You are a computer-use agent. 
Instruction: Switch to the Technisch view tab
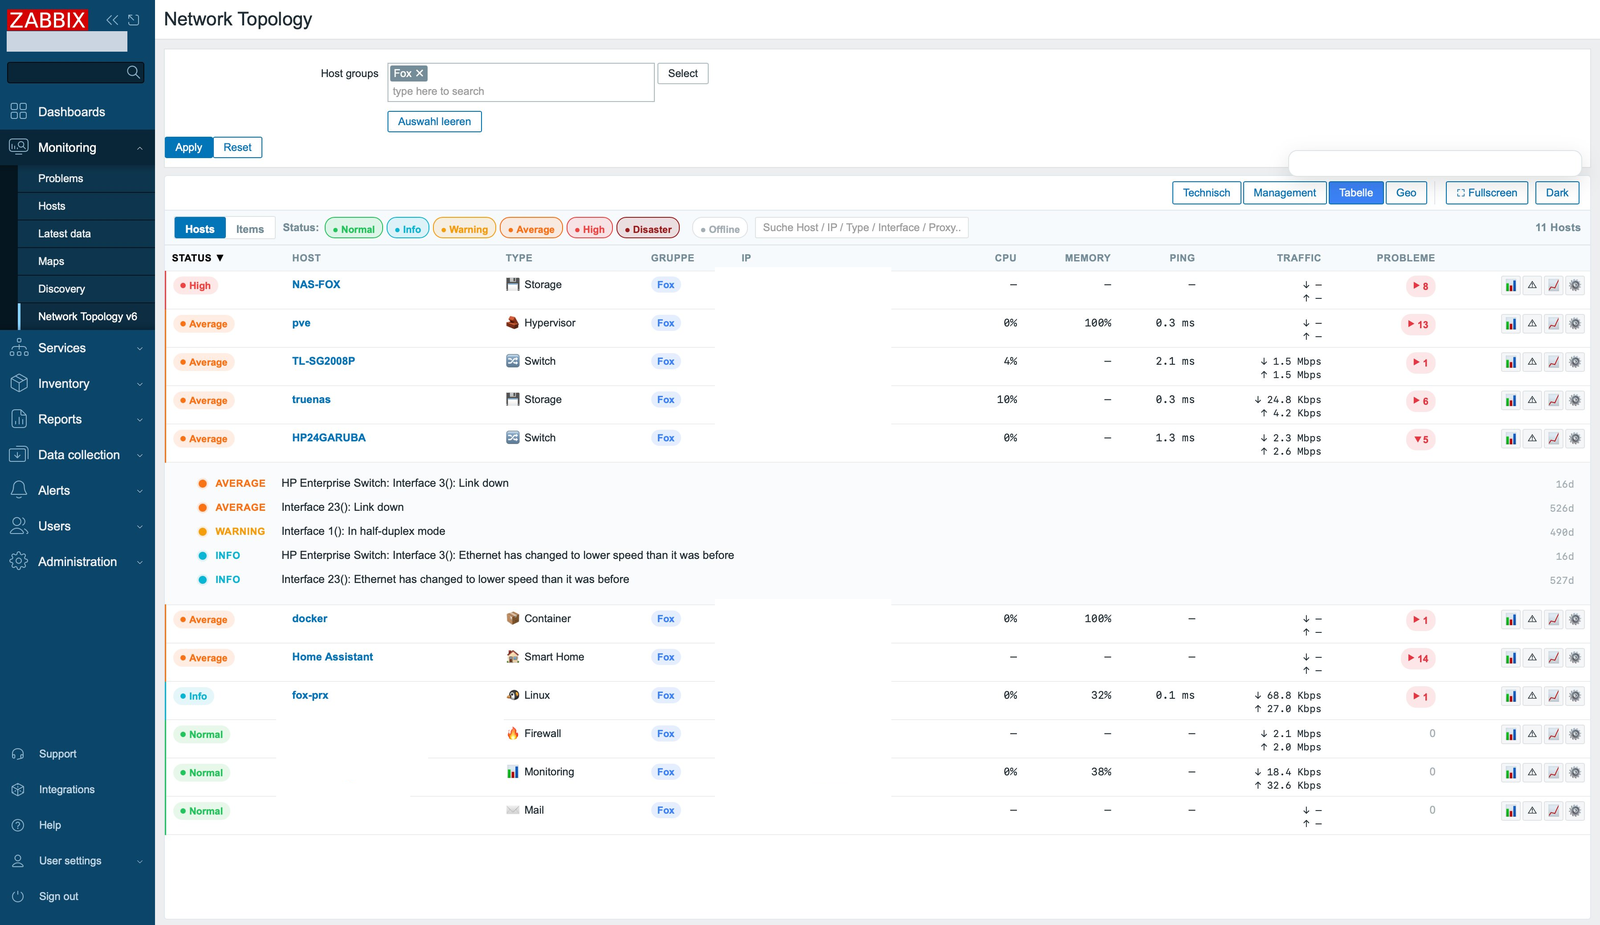tap(1206, 193)
